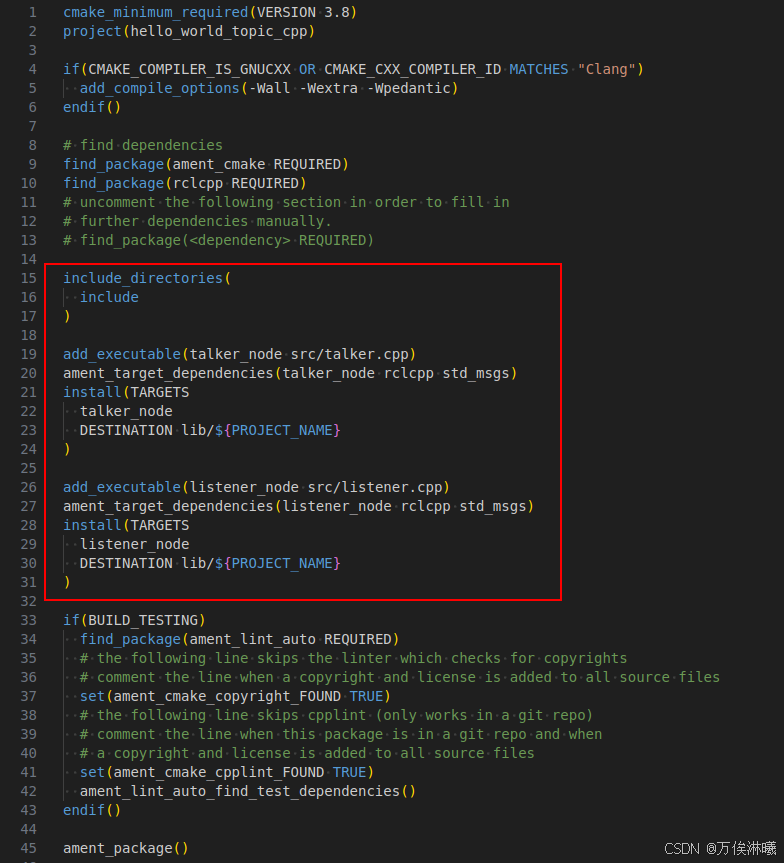Click "install(TARGETS" on line 21

[126, 392]
